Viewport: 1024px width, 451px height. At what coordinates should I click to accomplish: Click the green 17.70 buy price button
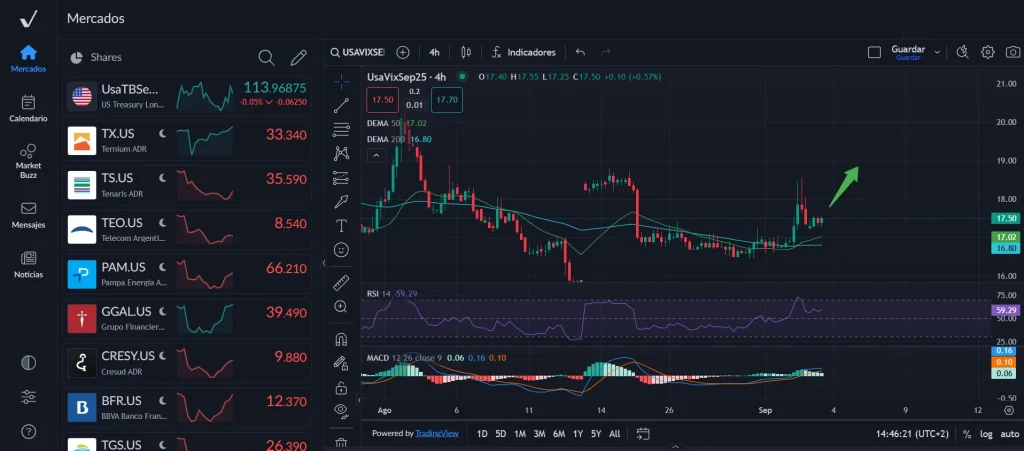click(447, 100)
